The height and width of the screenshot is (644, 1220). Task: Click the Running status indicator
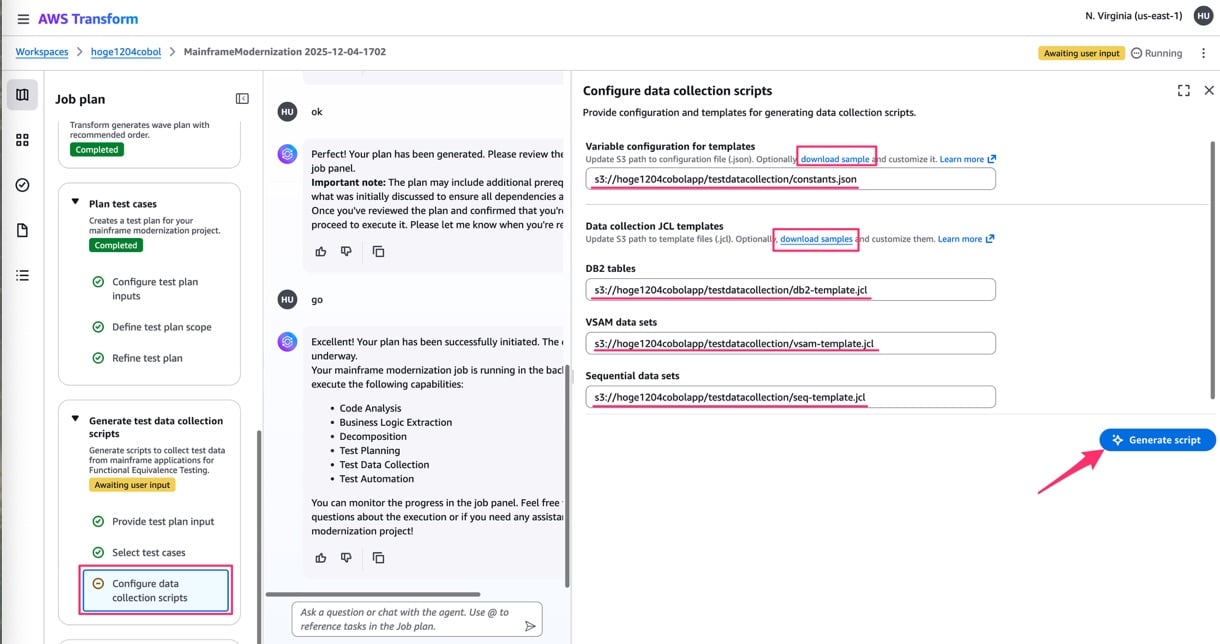(1157, 53)
